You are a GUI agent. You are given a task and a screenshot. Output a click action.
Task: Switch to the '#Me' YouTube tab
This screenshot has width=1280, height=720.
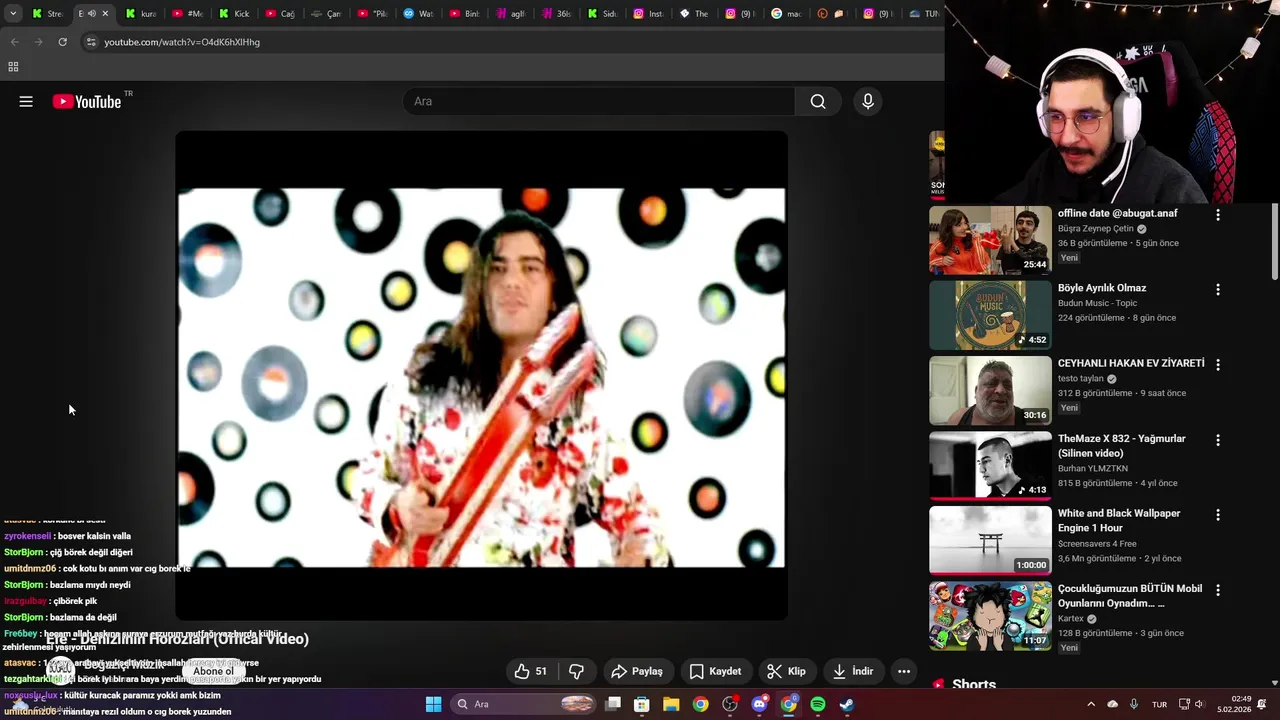[x=187, y=14]
